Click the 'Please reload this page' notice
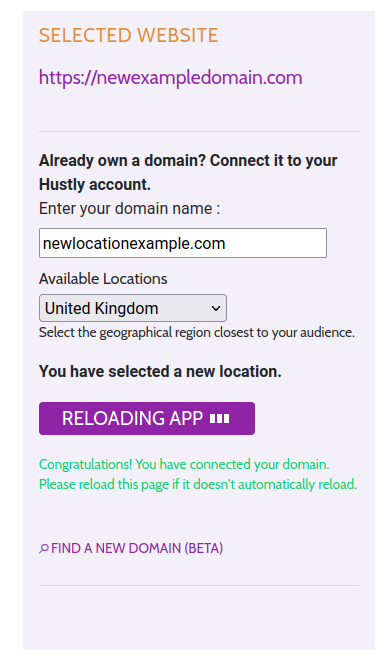The width and height of the screenshot is (391, 659). pyautogui.click(x=198, y=484)
